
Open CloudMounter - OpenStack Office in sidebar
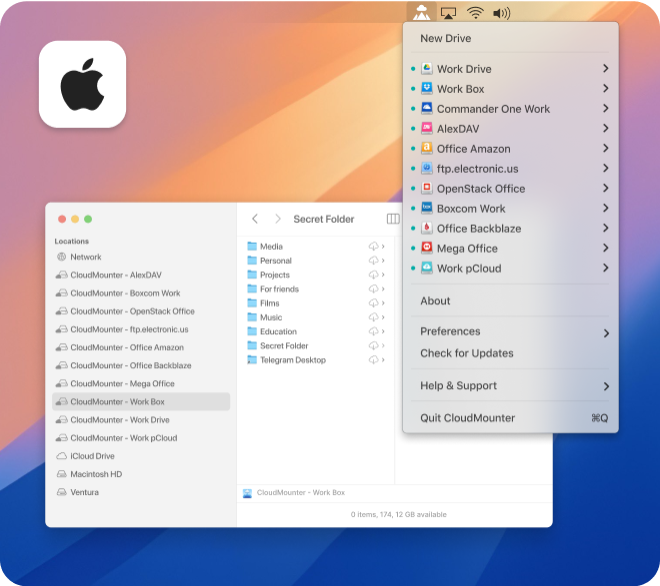coord(141,311)
